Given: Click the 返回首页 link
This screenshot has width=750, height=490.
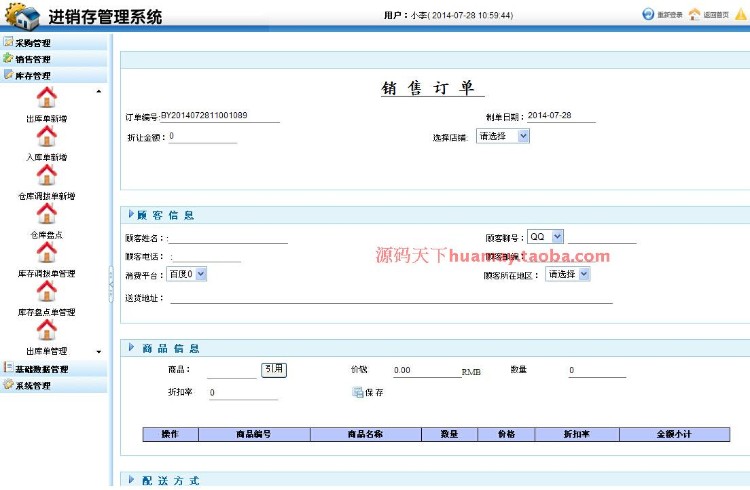Looking at the screenshot, I should pos(716,15).
